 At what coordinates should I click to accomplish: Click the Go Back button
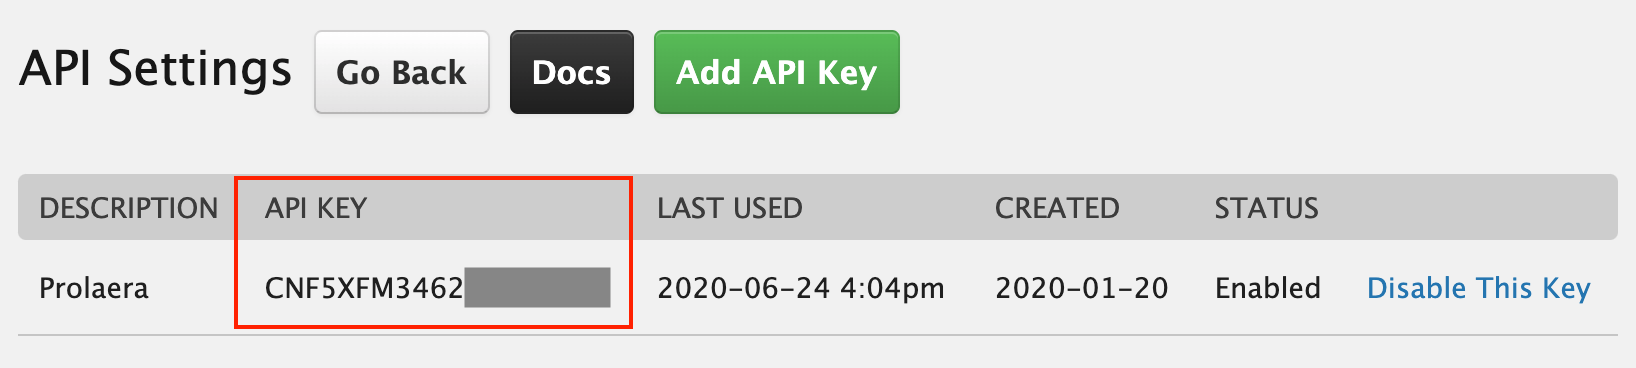[x=402, y=72]
